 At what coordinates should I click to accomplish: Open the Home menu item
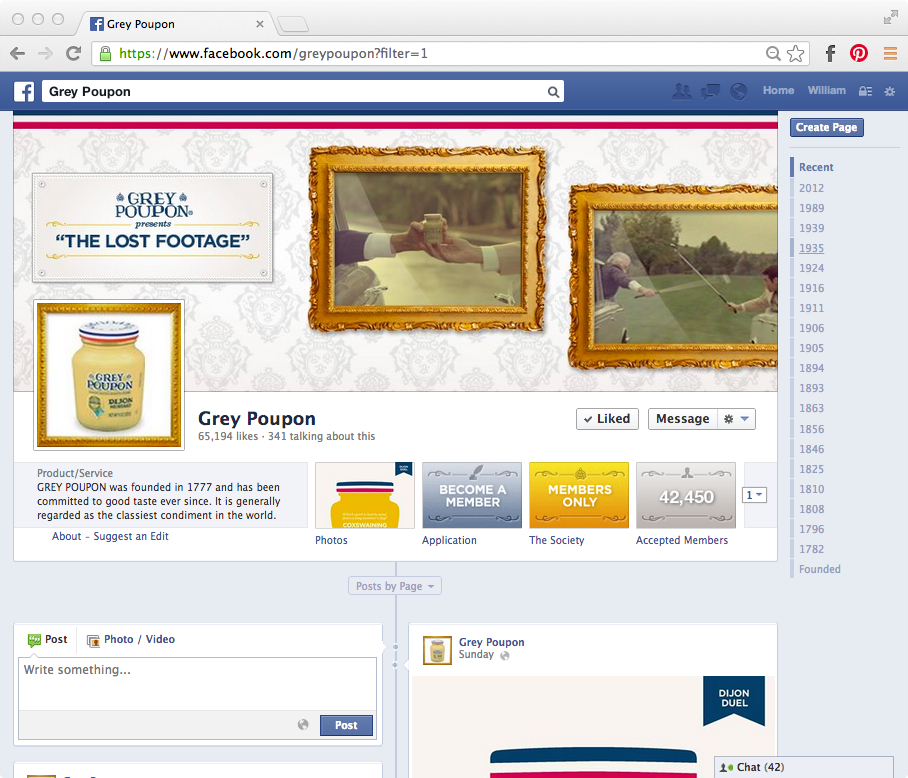tap(778, 91)
